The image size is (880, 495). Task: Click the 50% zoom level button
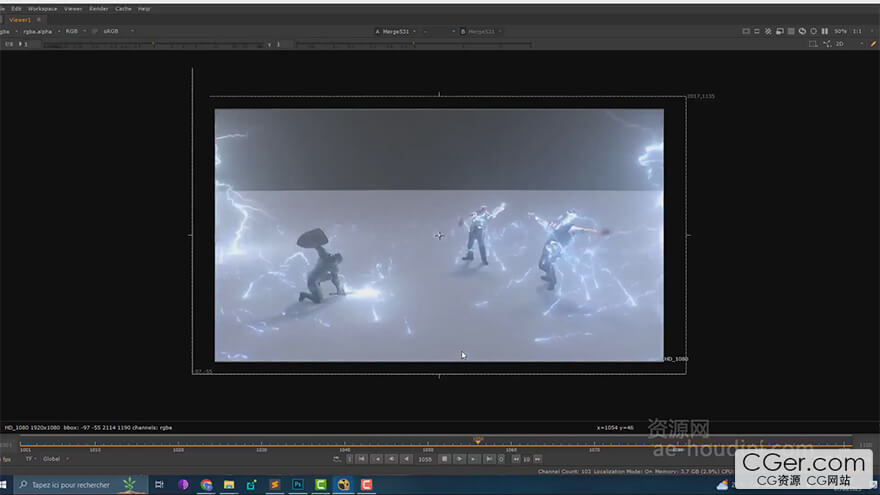point(840,31)
